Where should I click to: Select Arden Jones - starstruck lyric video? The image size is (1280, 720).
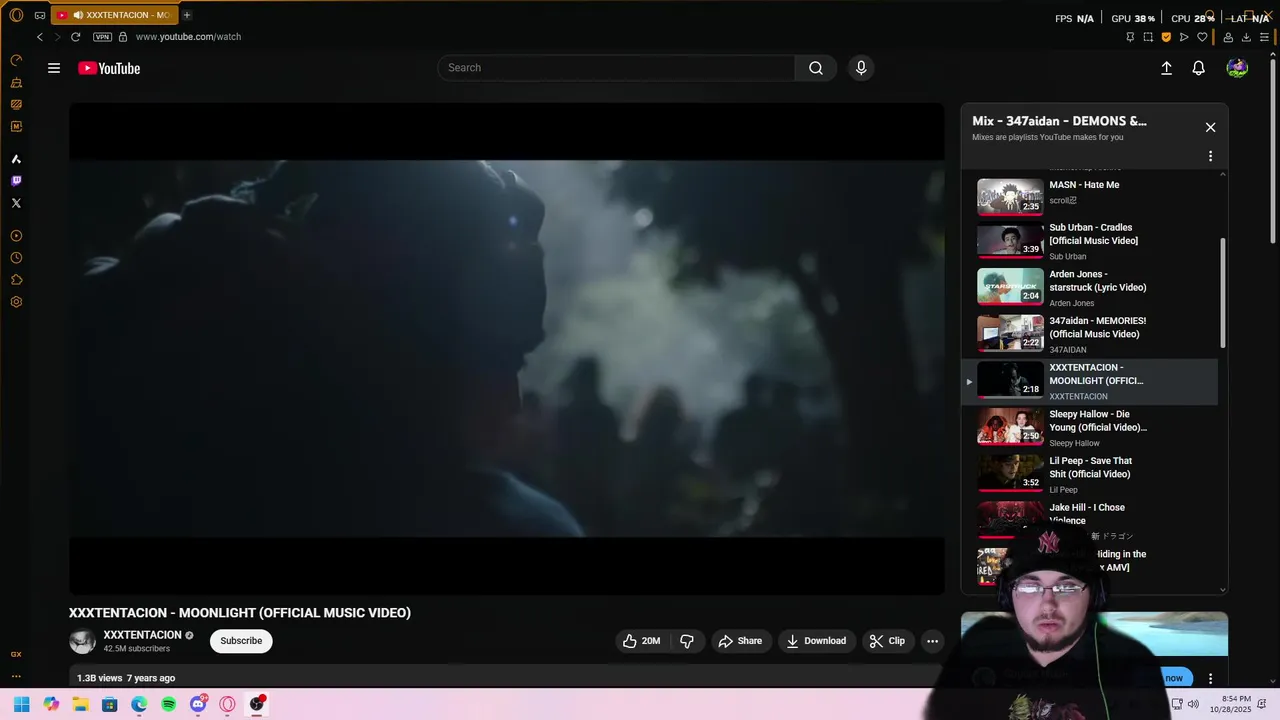pos(1090,288)
